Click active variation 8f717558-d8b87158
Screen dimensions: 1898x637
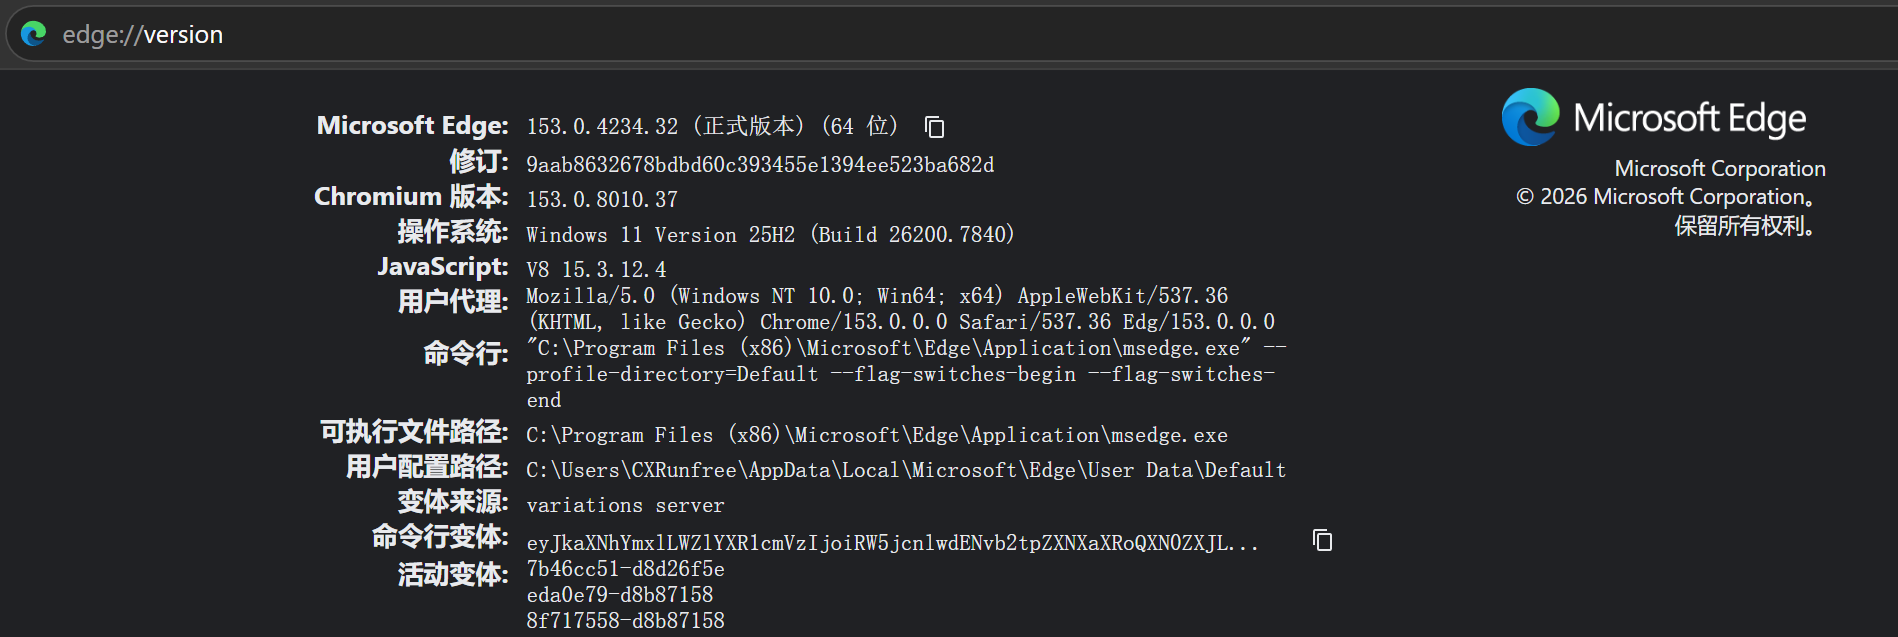625,621
